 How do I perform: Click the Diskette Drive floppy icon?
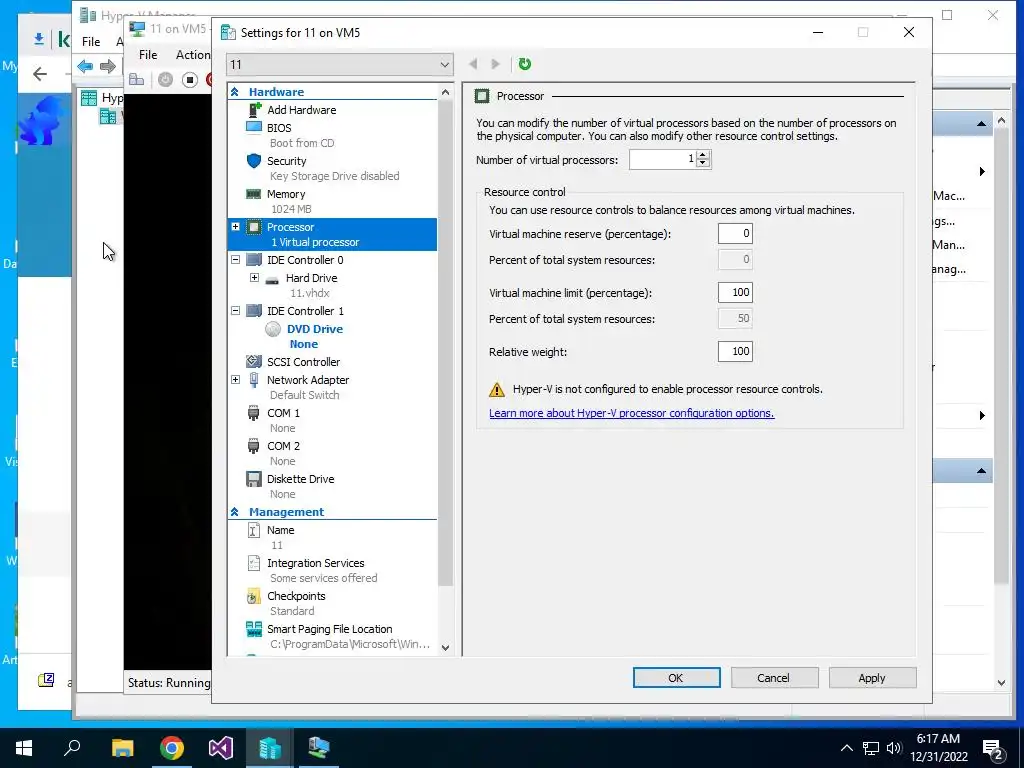point(254,479)
